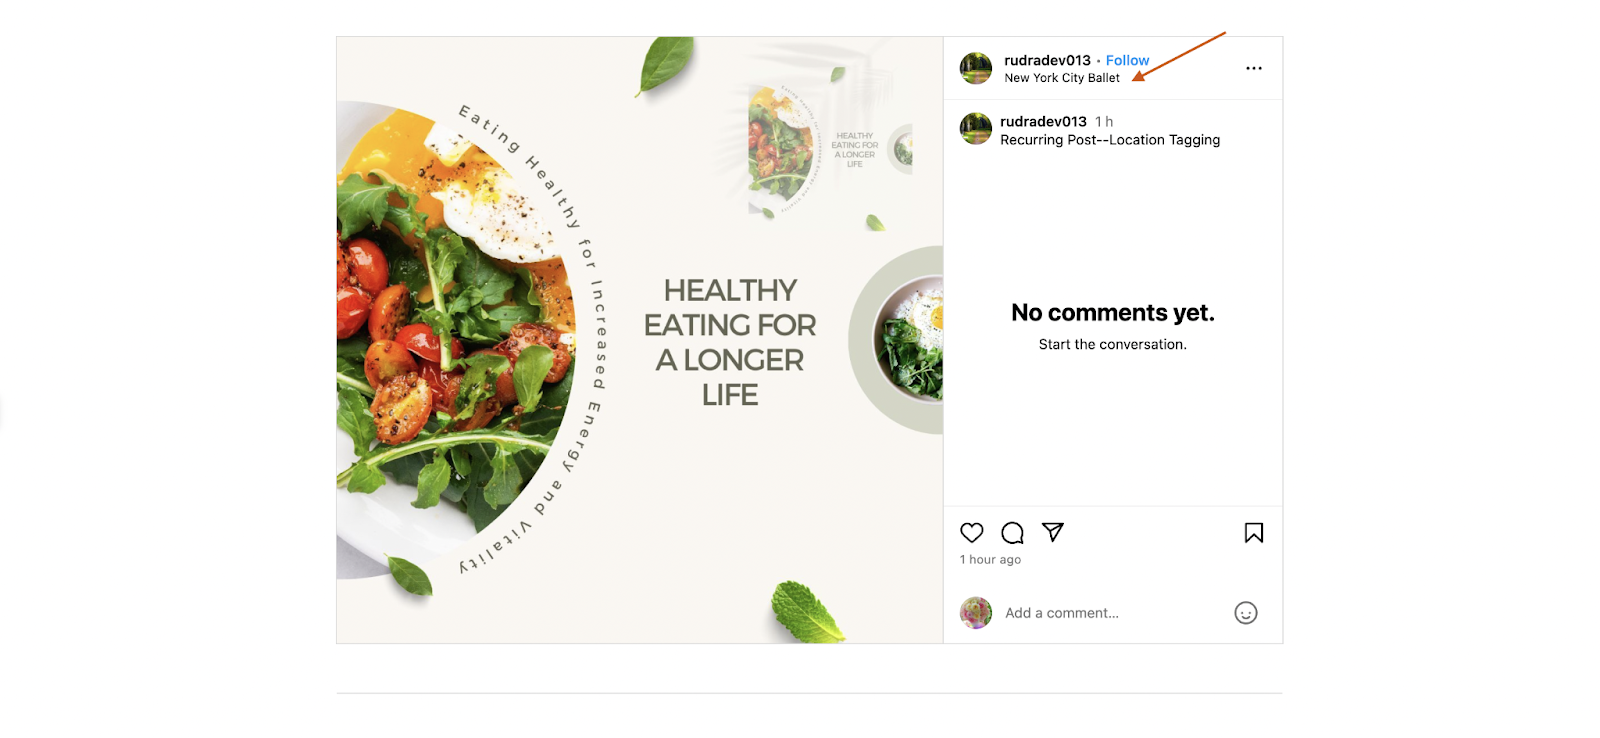View the header profile picture of rudradev013

[x=976, y=68]
